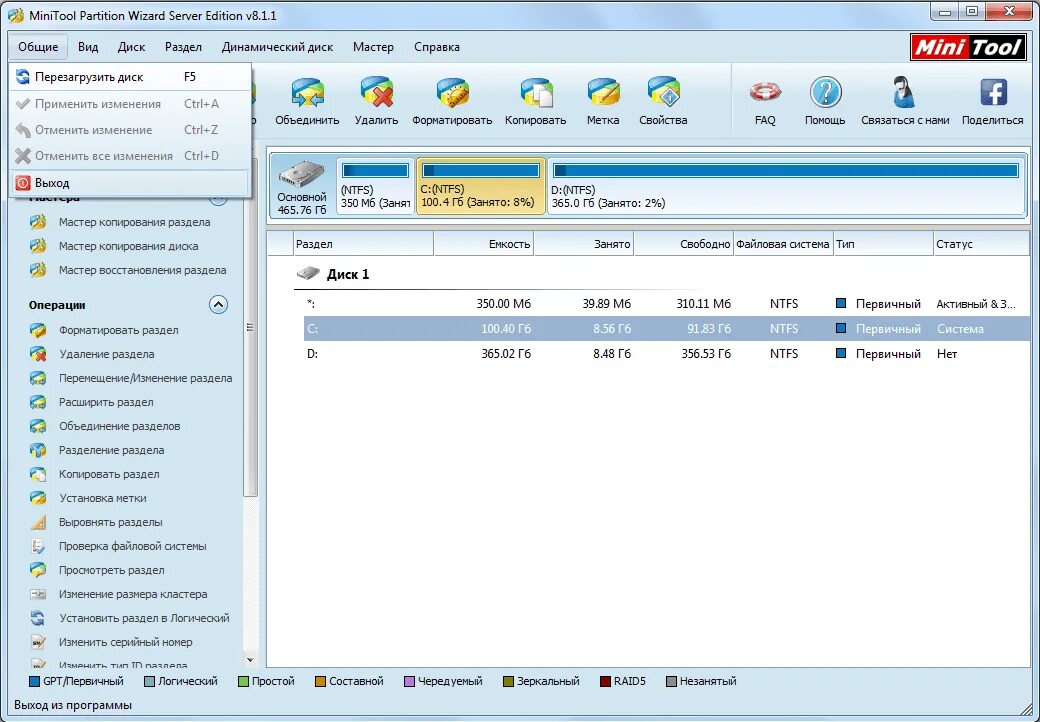Select the 350 Мб NTFS partition block
This screenshot has height=722, width=1040.
[x=375, y=186]
